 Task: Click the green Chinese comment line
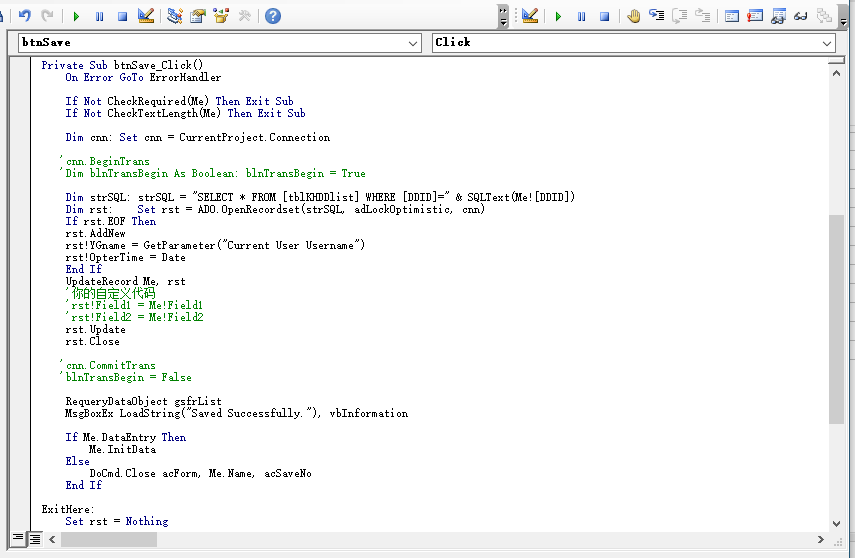tap(111, 293)
